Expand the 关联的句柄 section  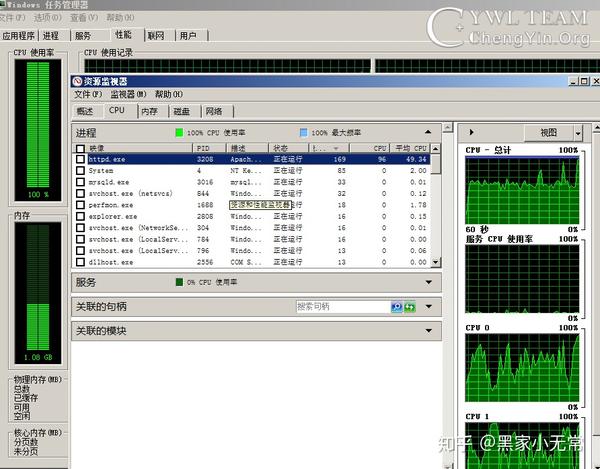pos(429,306)
